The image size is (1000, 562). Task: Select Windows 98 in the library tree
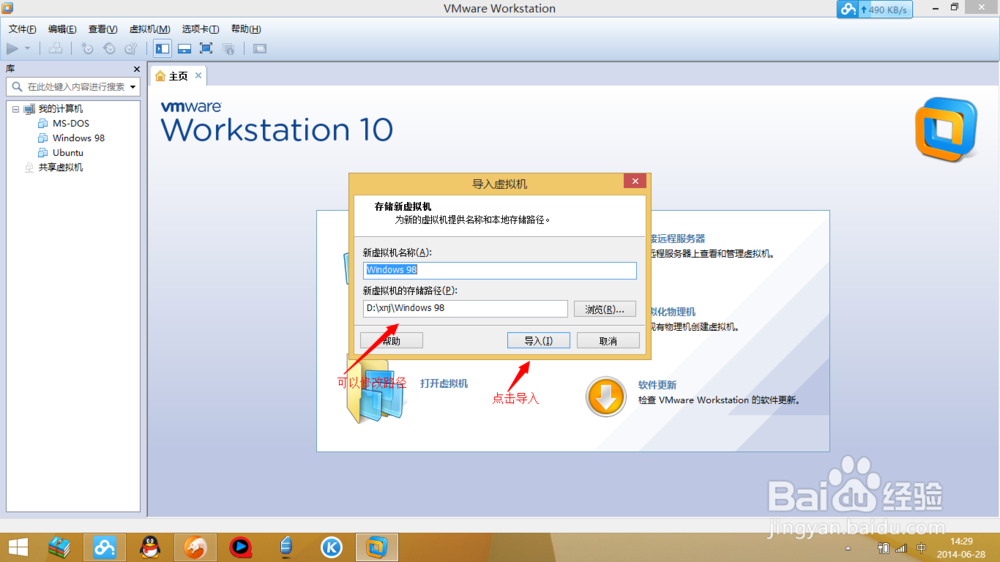pos(78,138)
